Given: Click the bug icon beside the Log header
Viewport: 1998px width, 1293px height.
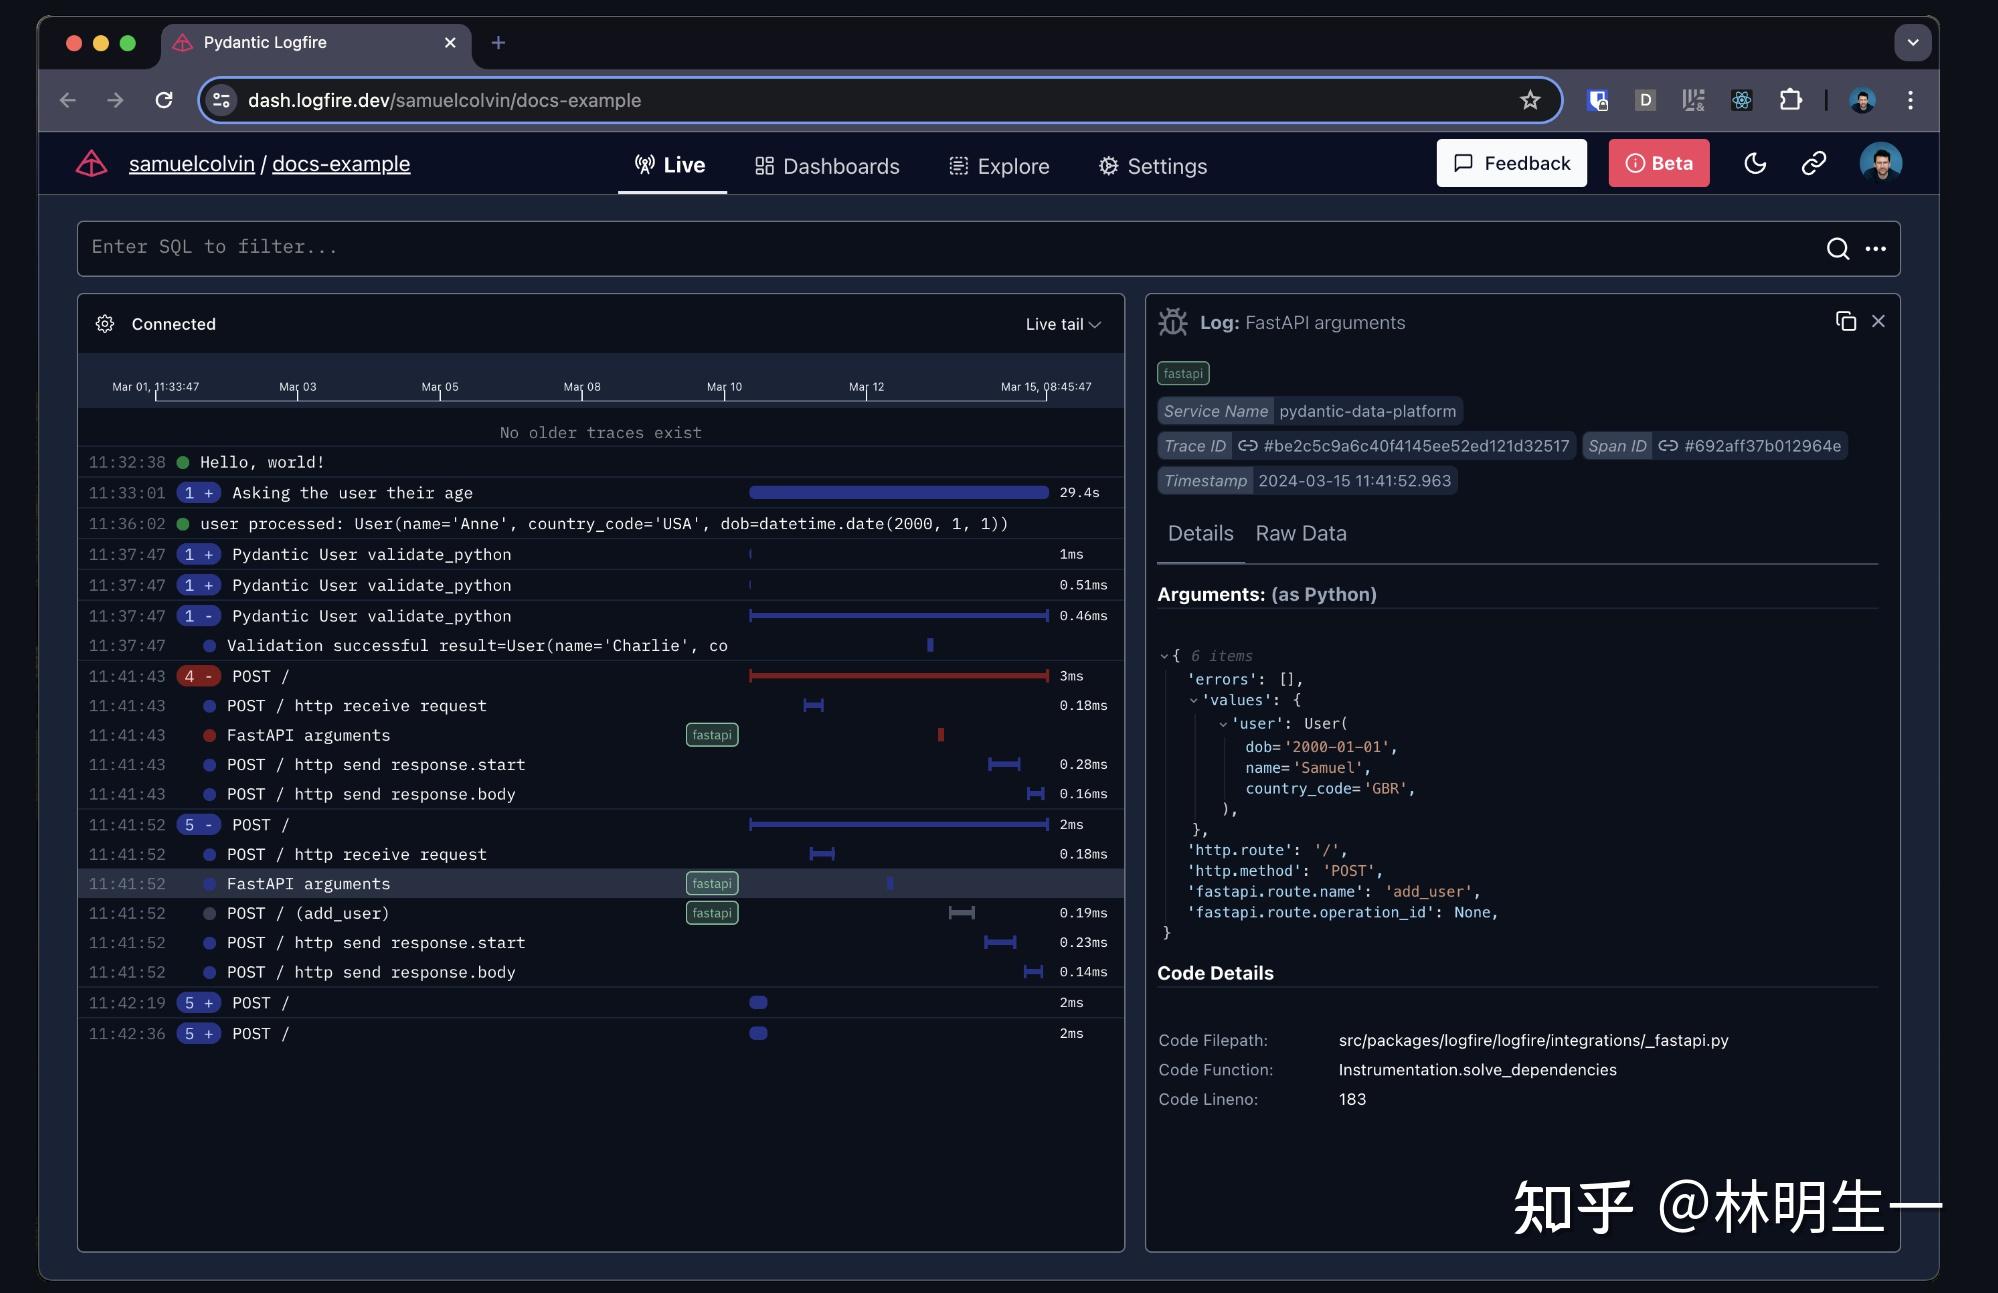Looking at the screenshot, I should (x=1172, y=321).
